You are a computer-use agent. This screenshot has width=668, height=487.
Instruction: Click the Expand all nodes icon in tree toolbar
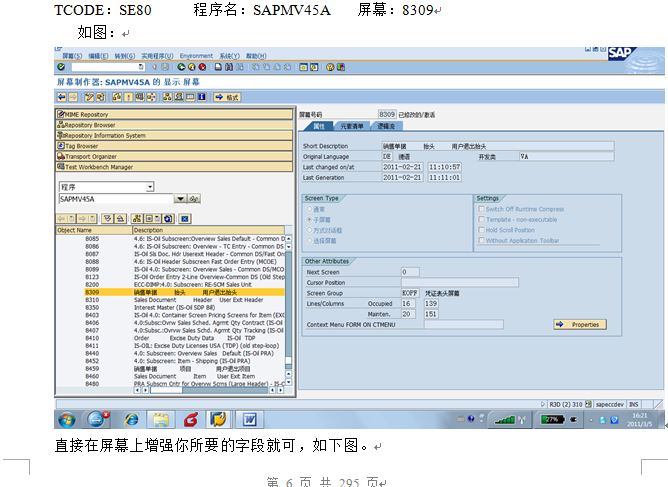[x=108, y=219]
